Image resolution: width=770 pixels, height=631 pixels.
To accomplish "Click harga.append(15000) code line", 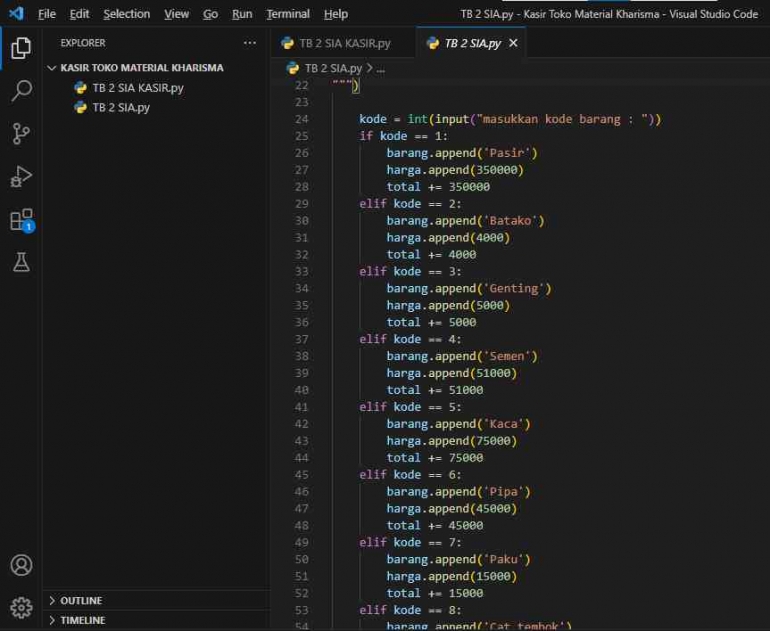I will pos(451,576).
